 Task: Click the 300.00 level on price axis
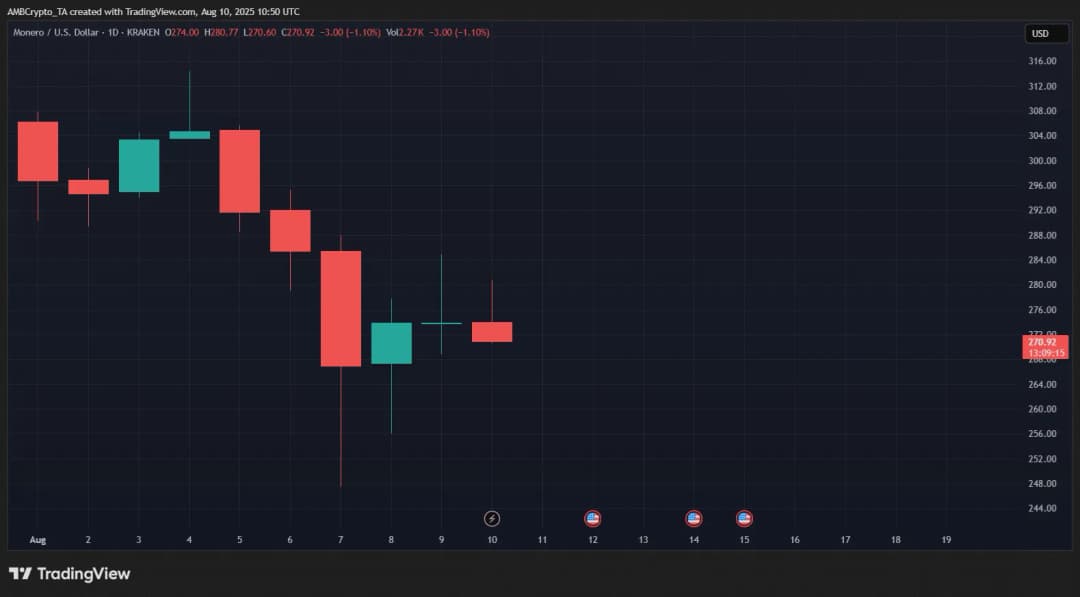pos(1043,161)
